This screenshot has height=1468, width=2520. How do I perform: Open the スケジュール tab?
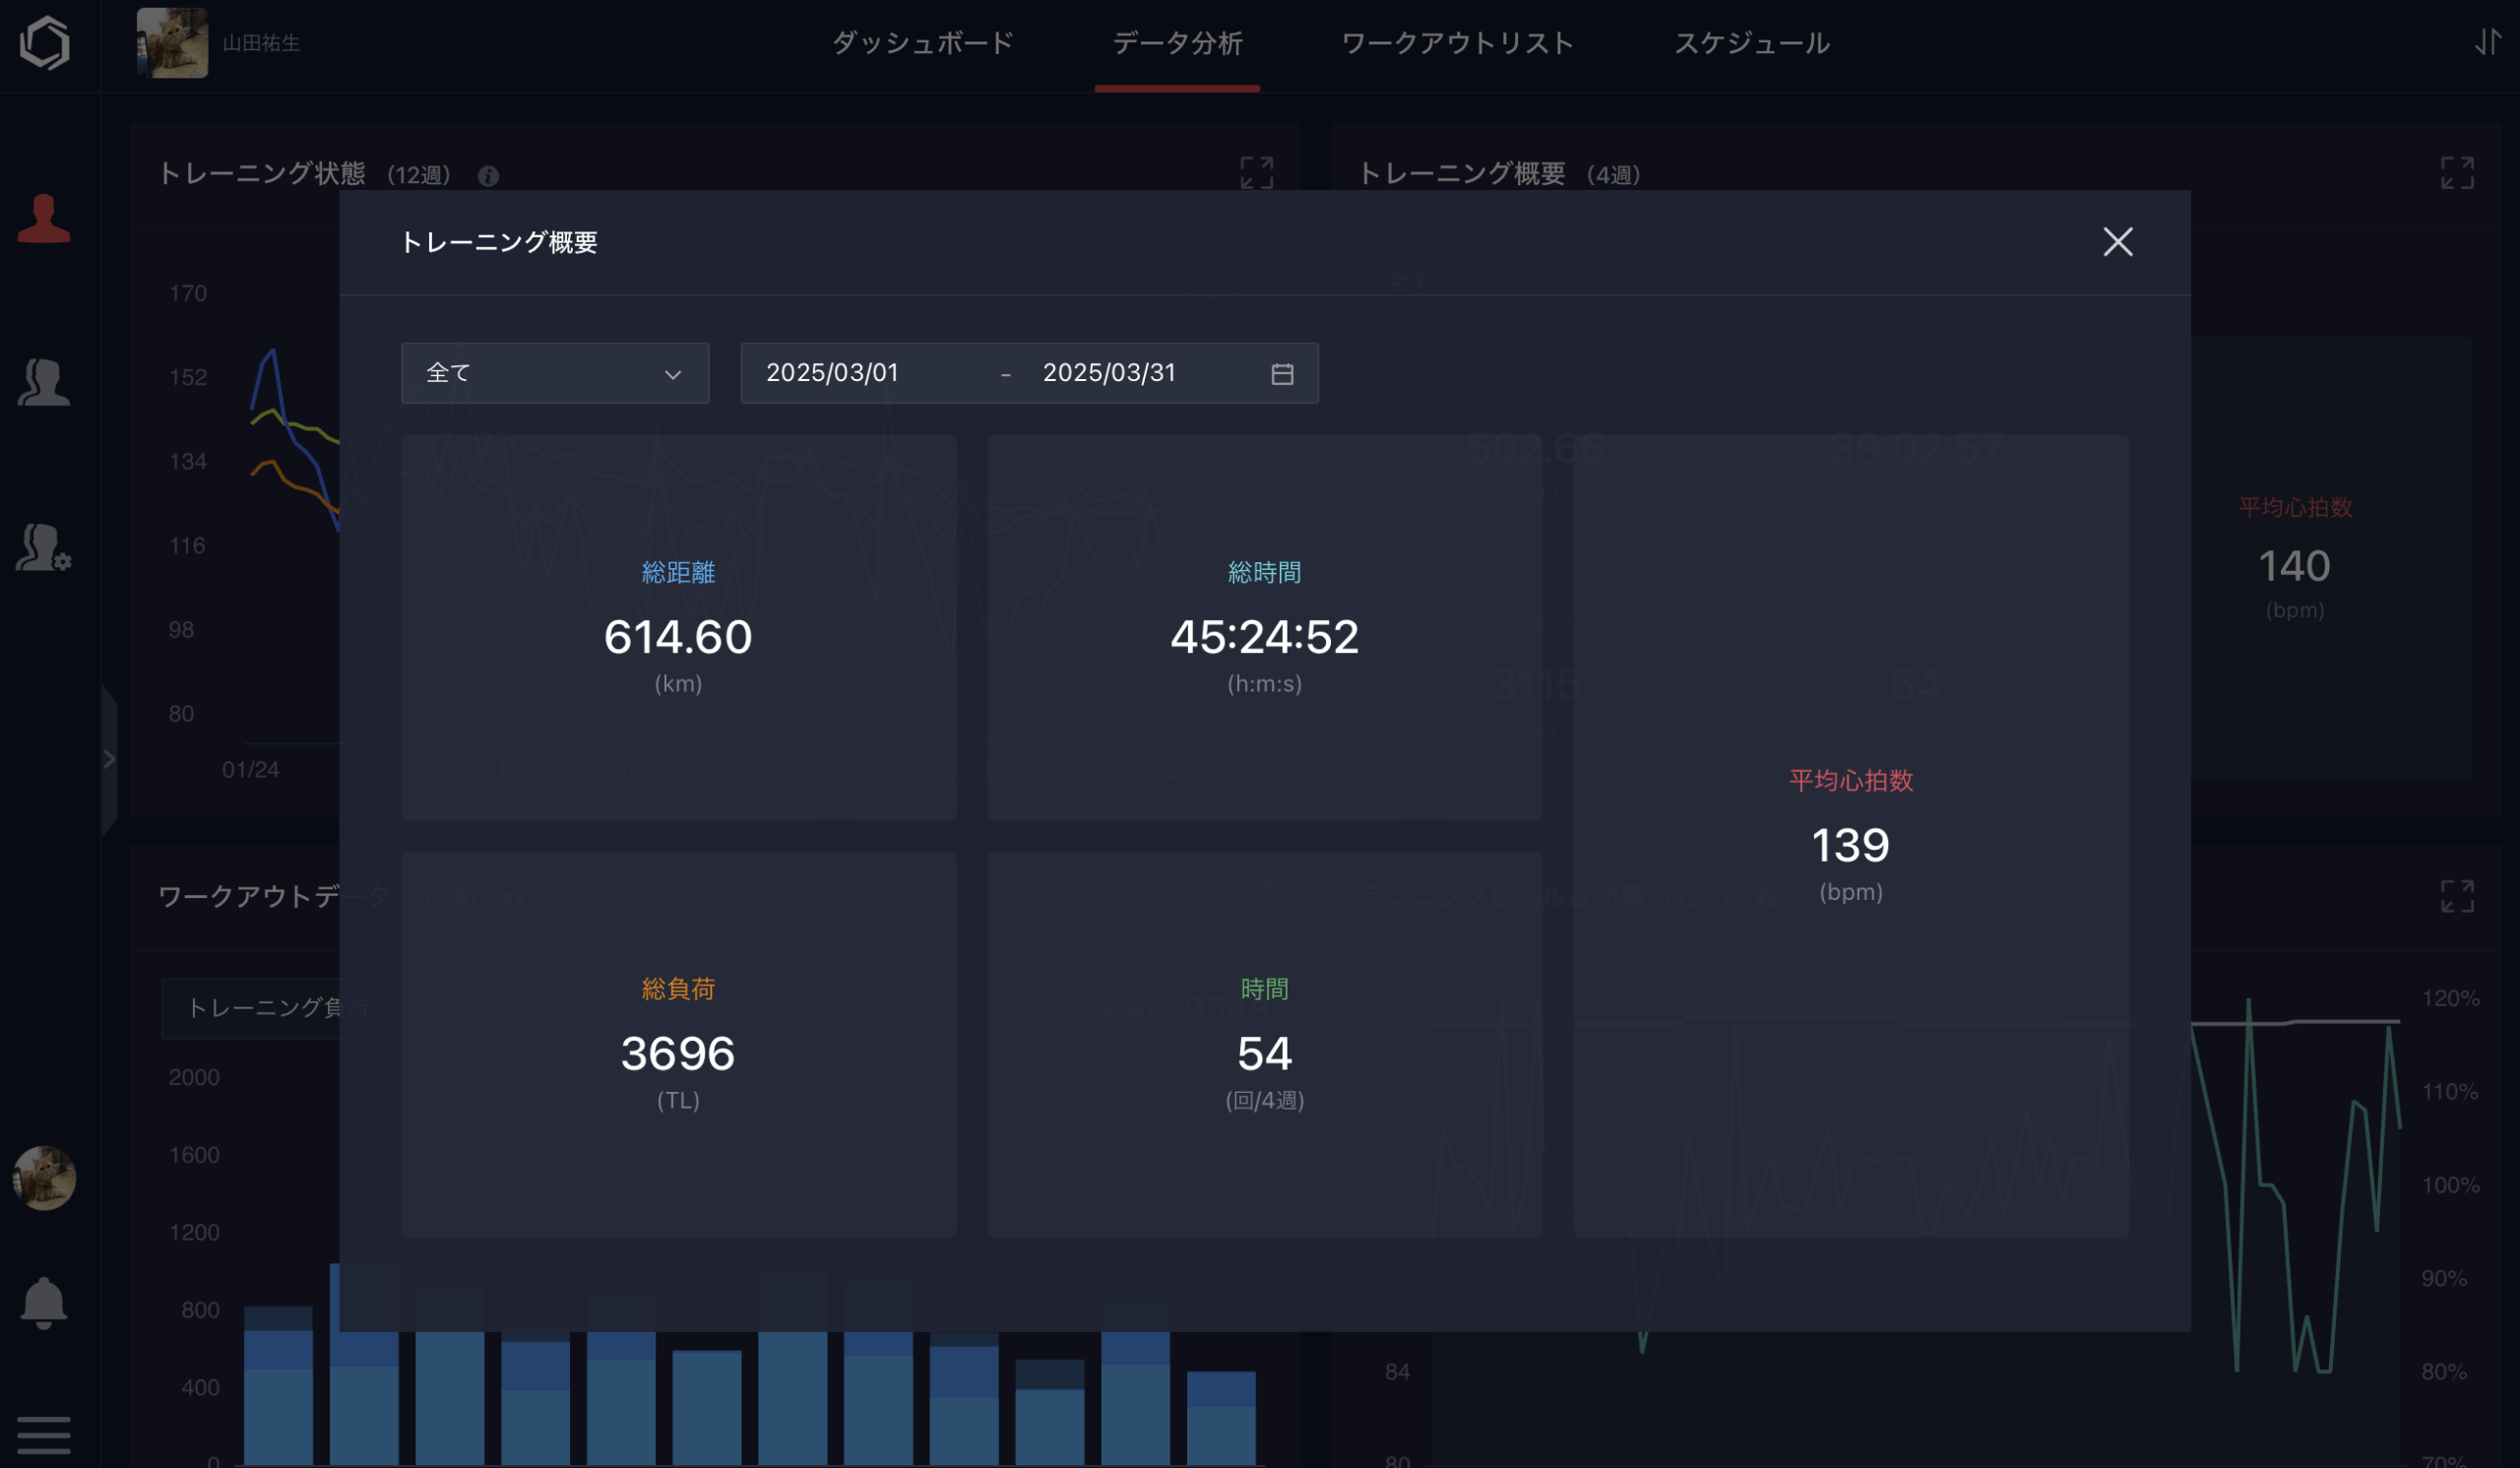[1751, 43]
